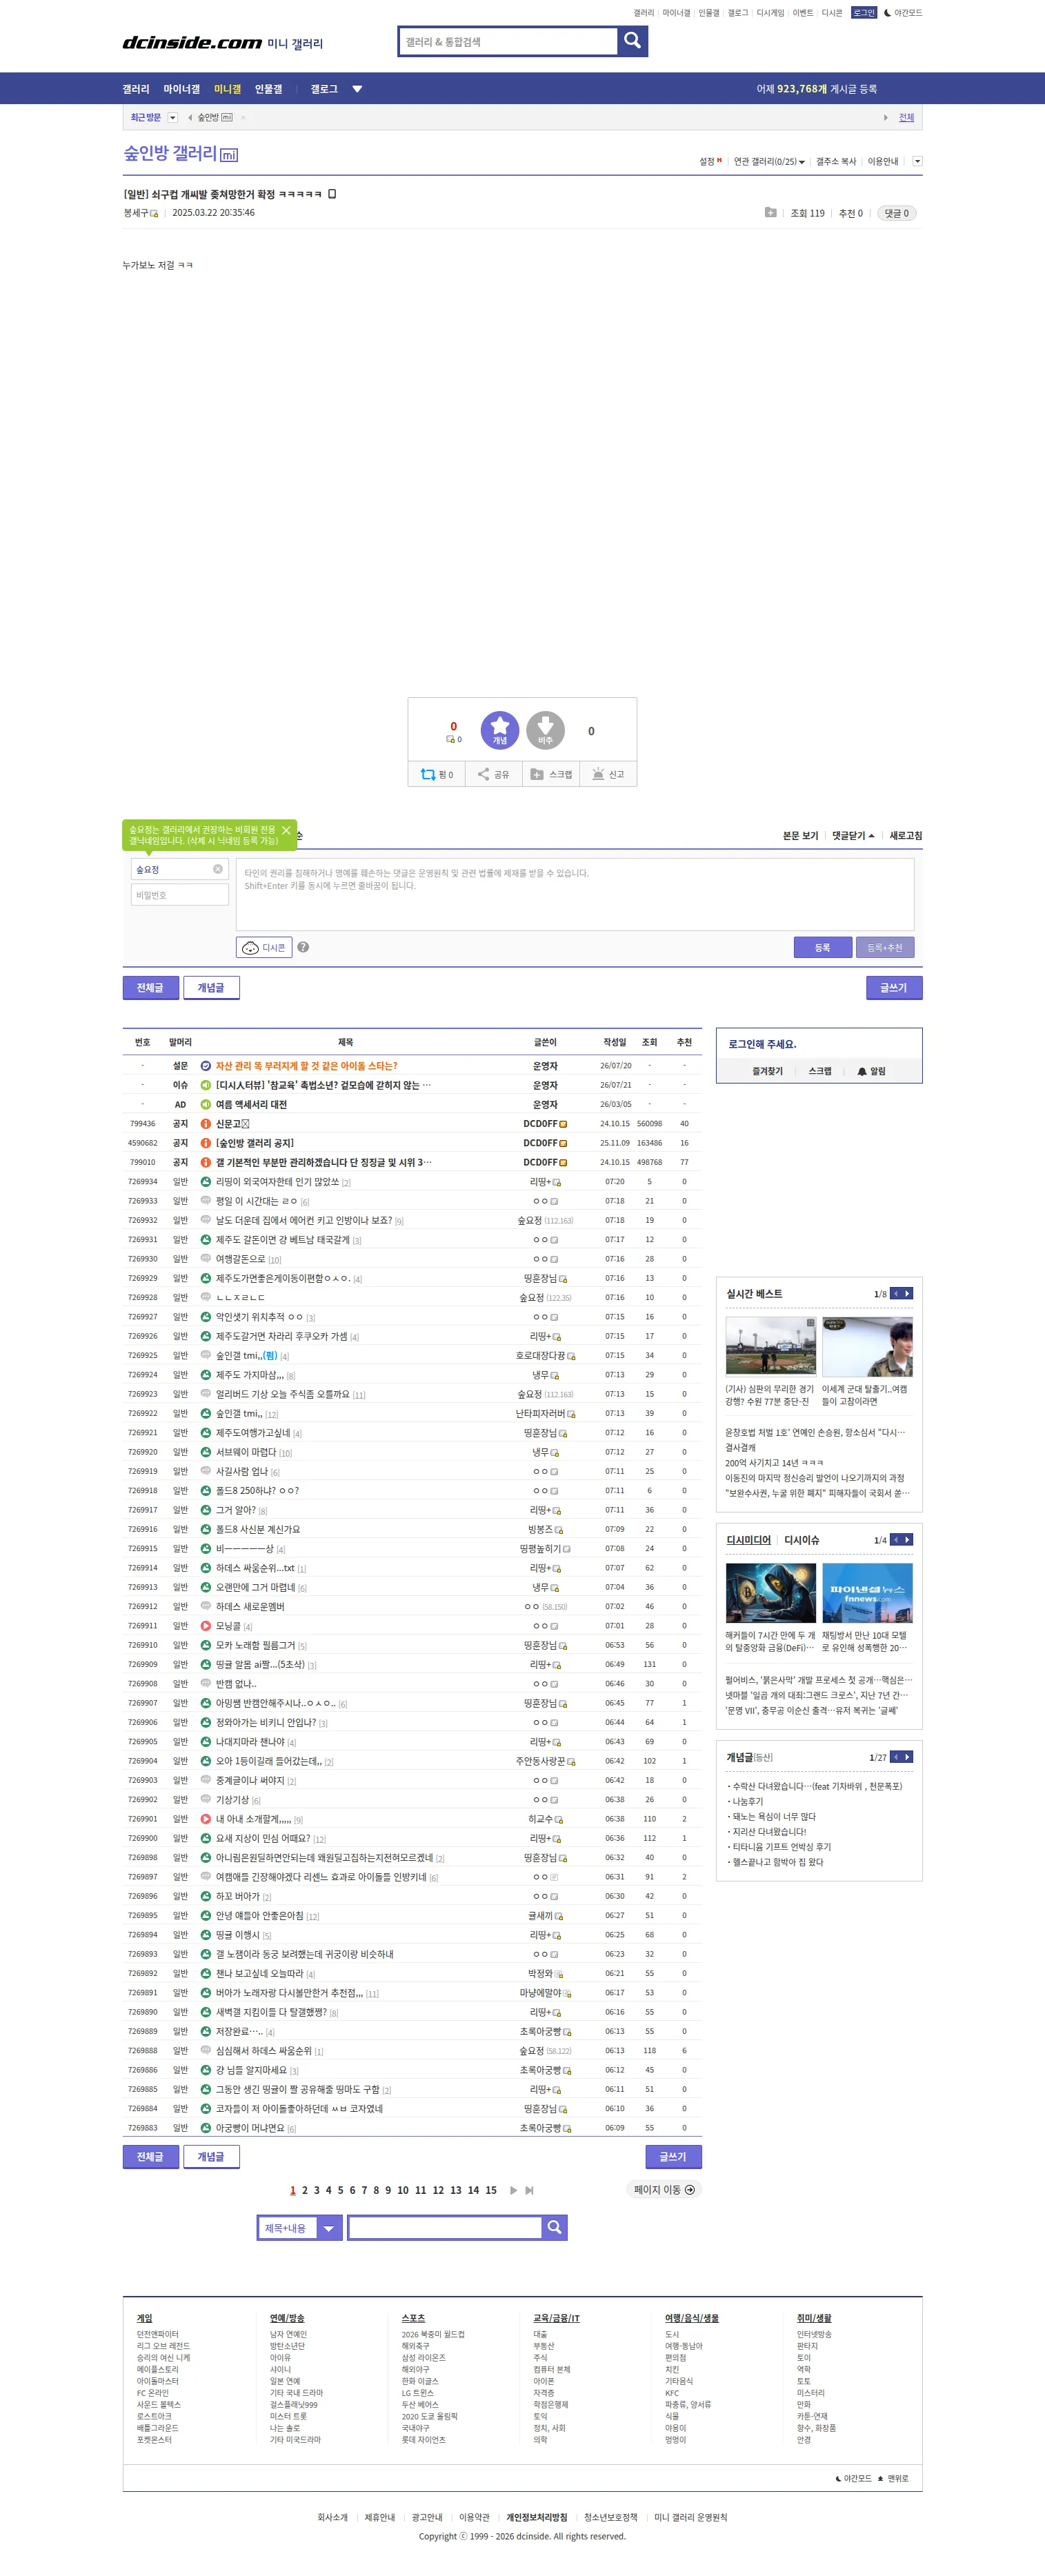The image size is (1045, 2576).
Task: Click the comment text area
Action: point(575,894)
